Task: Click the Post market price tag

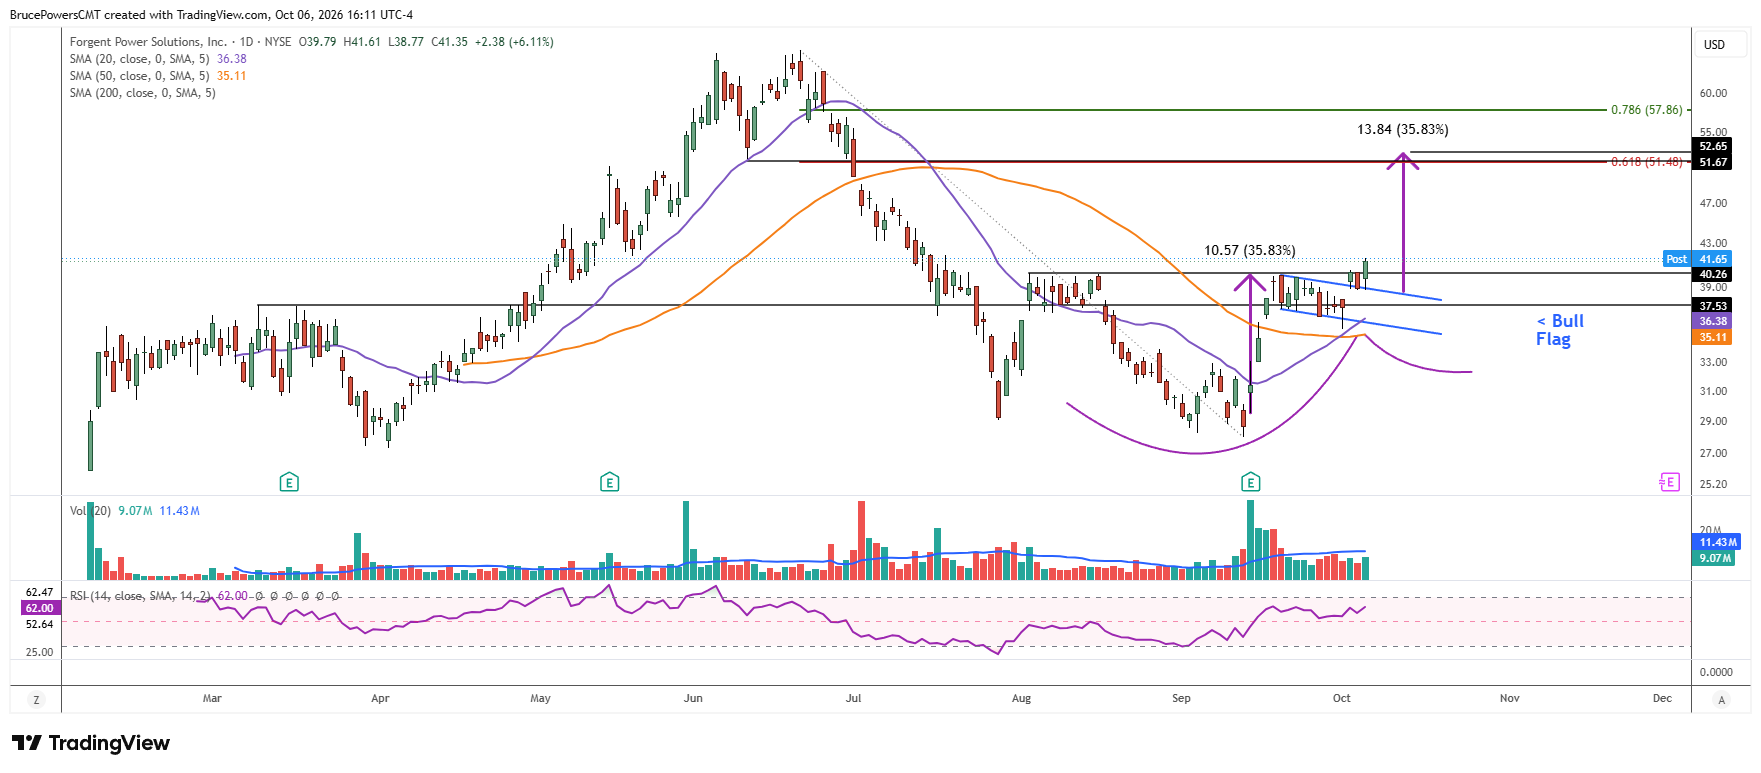Action: (1697, 259)
